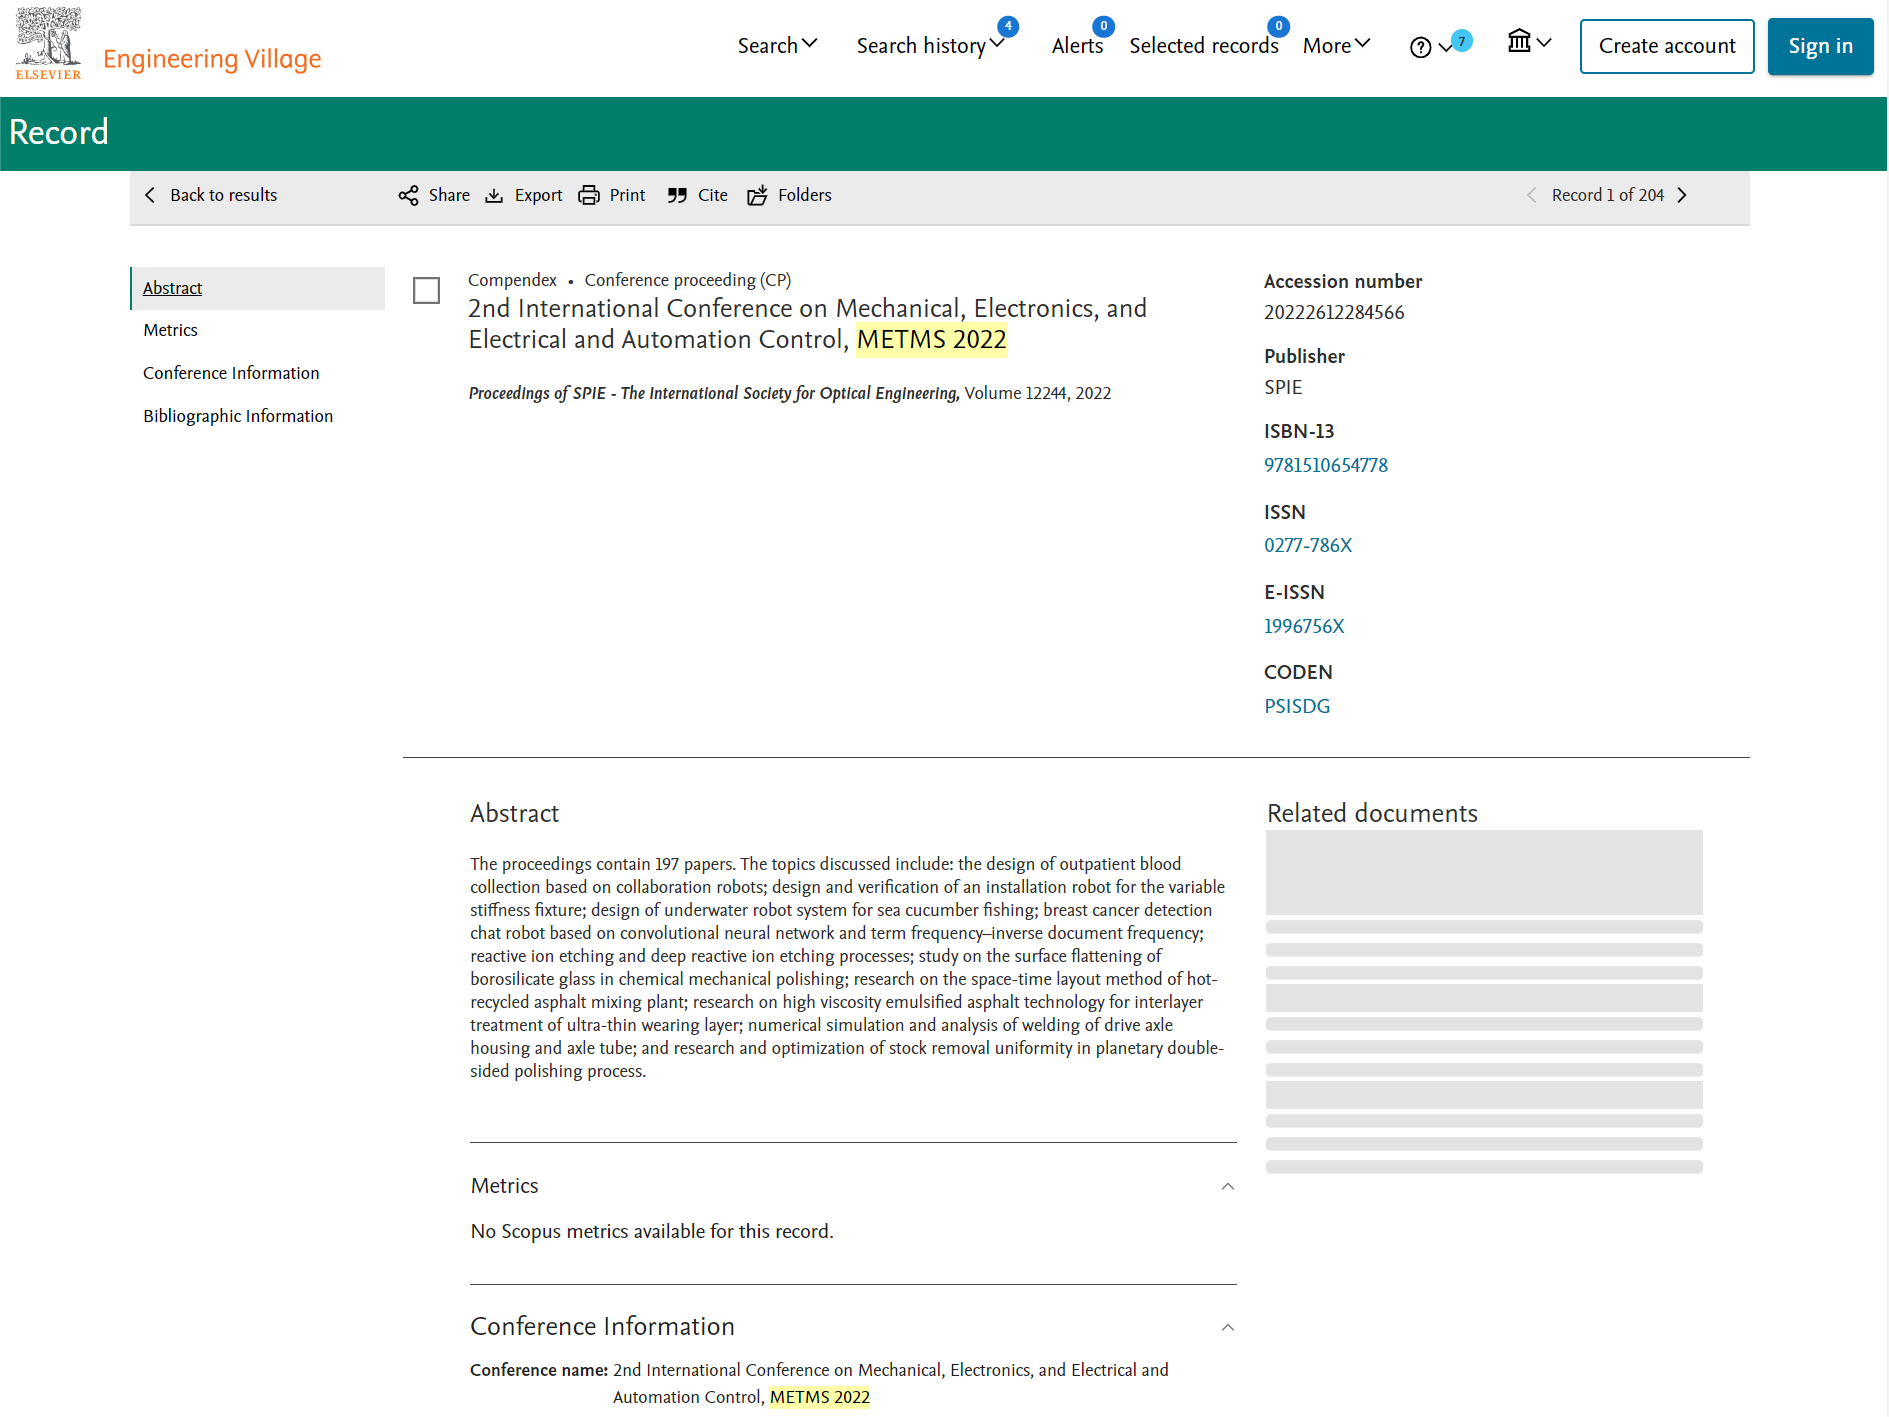Collapse the Conference Information section

(1228, 1328)
